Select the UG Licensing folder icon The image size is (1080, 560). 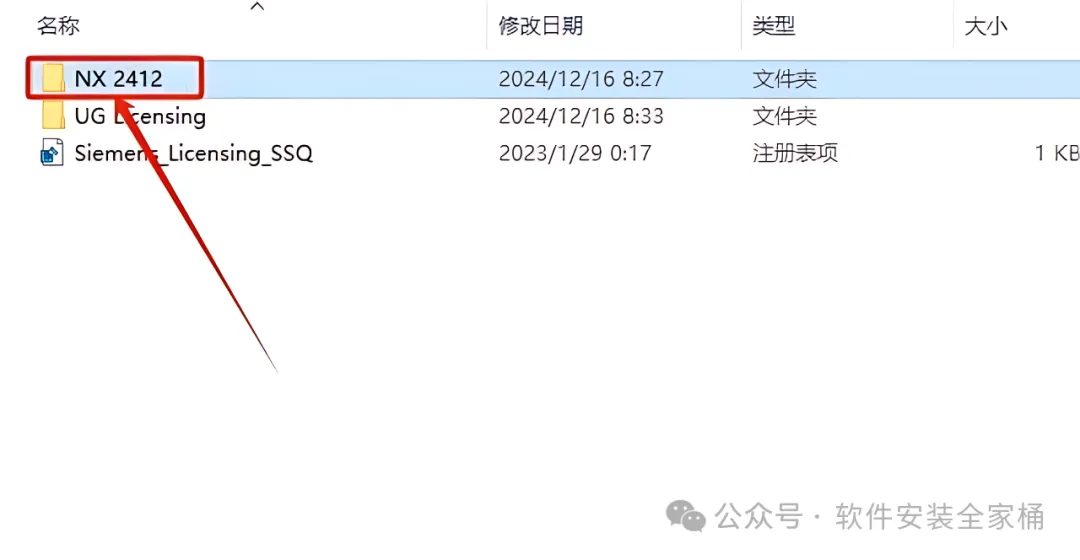pos(53,116)
